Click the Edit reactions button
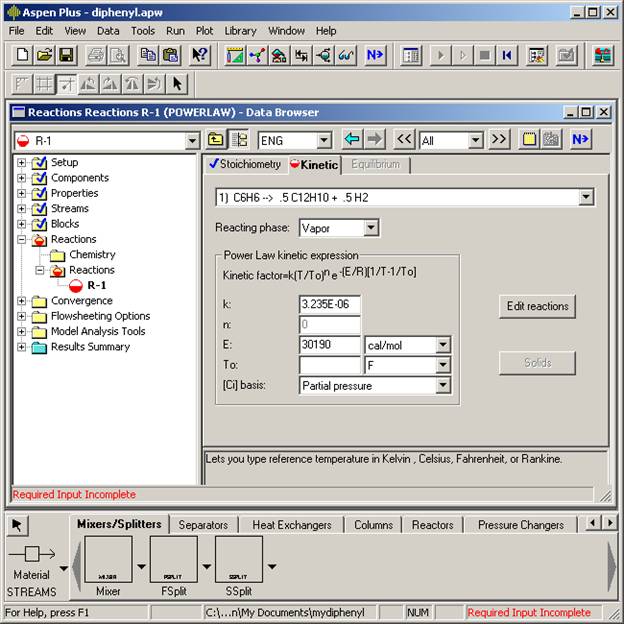The image size is (624, 624). pos(537,307)
